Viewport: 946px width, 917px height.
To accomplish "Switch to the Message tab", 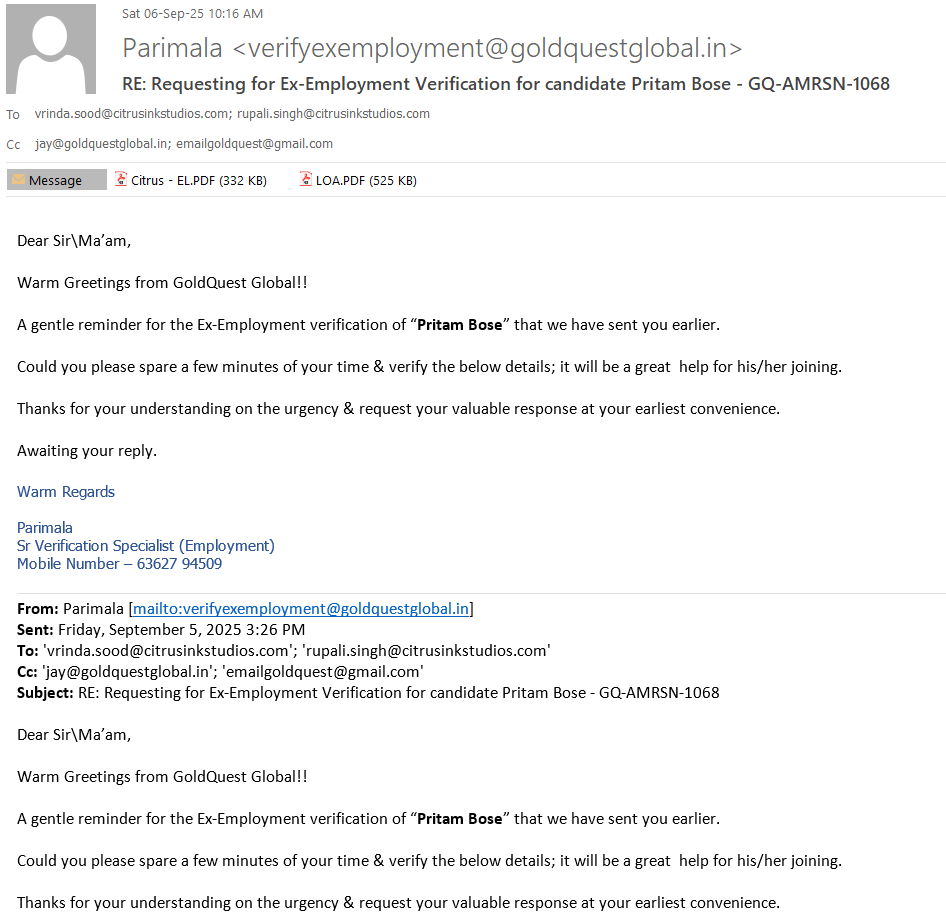I will pyautogui.click(x=56, y=180).
